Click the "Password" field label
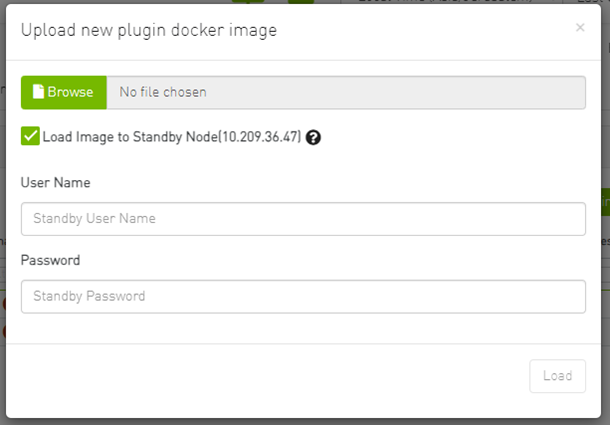 click(51, 260)
